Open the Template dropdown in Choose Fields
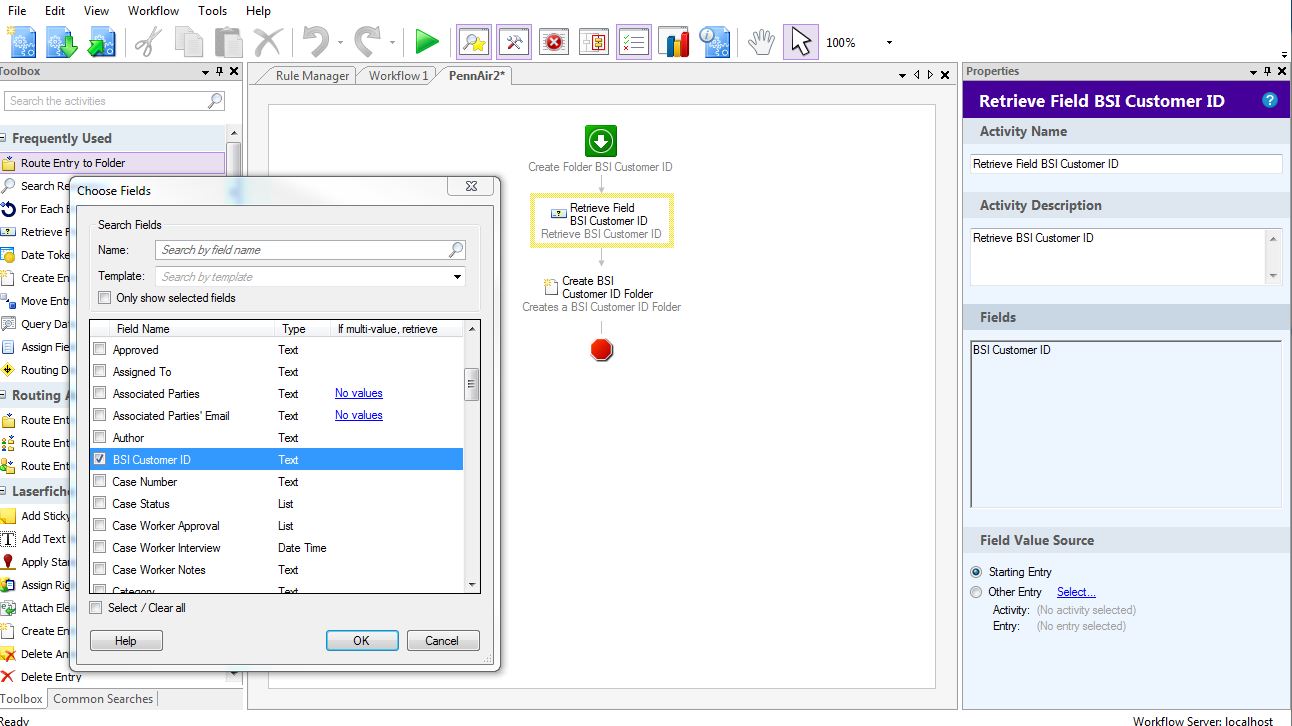 [457, 277]
